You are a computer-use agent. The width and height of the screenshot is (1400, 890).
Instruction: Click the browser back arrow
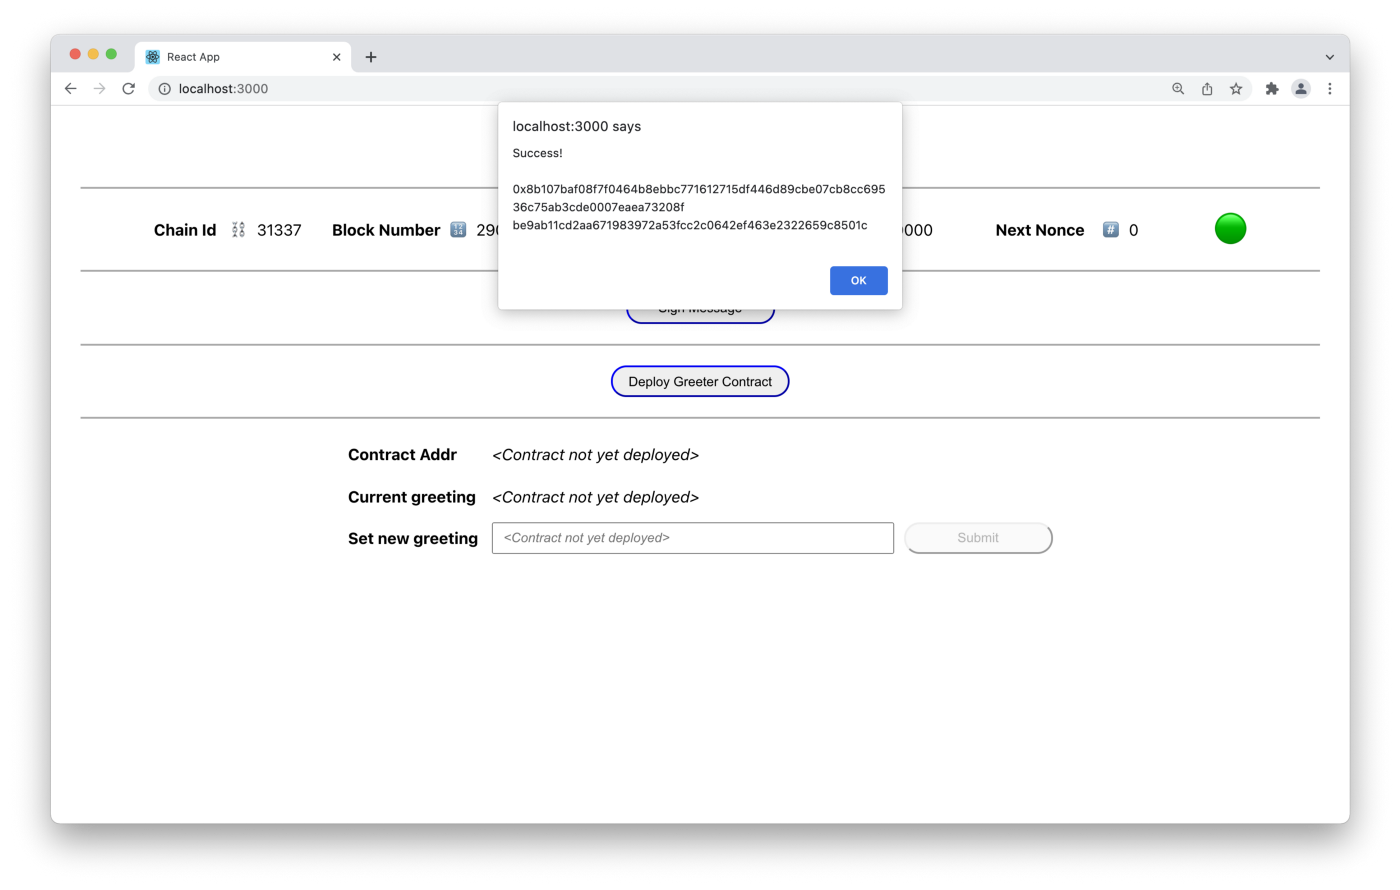coord(70,88)
